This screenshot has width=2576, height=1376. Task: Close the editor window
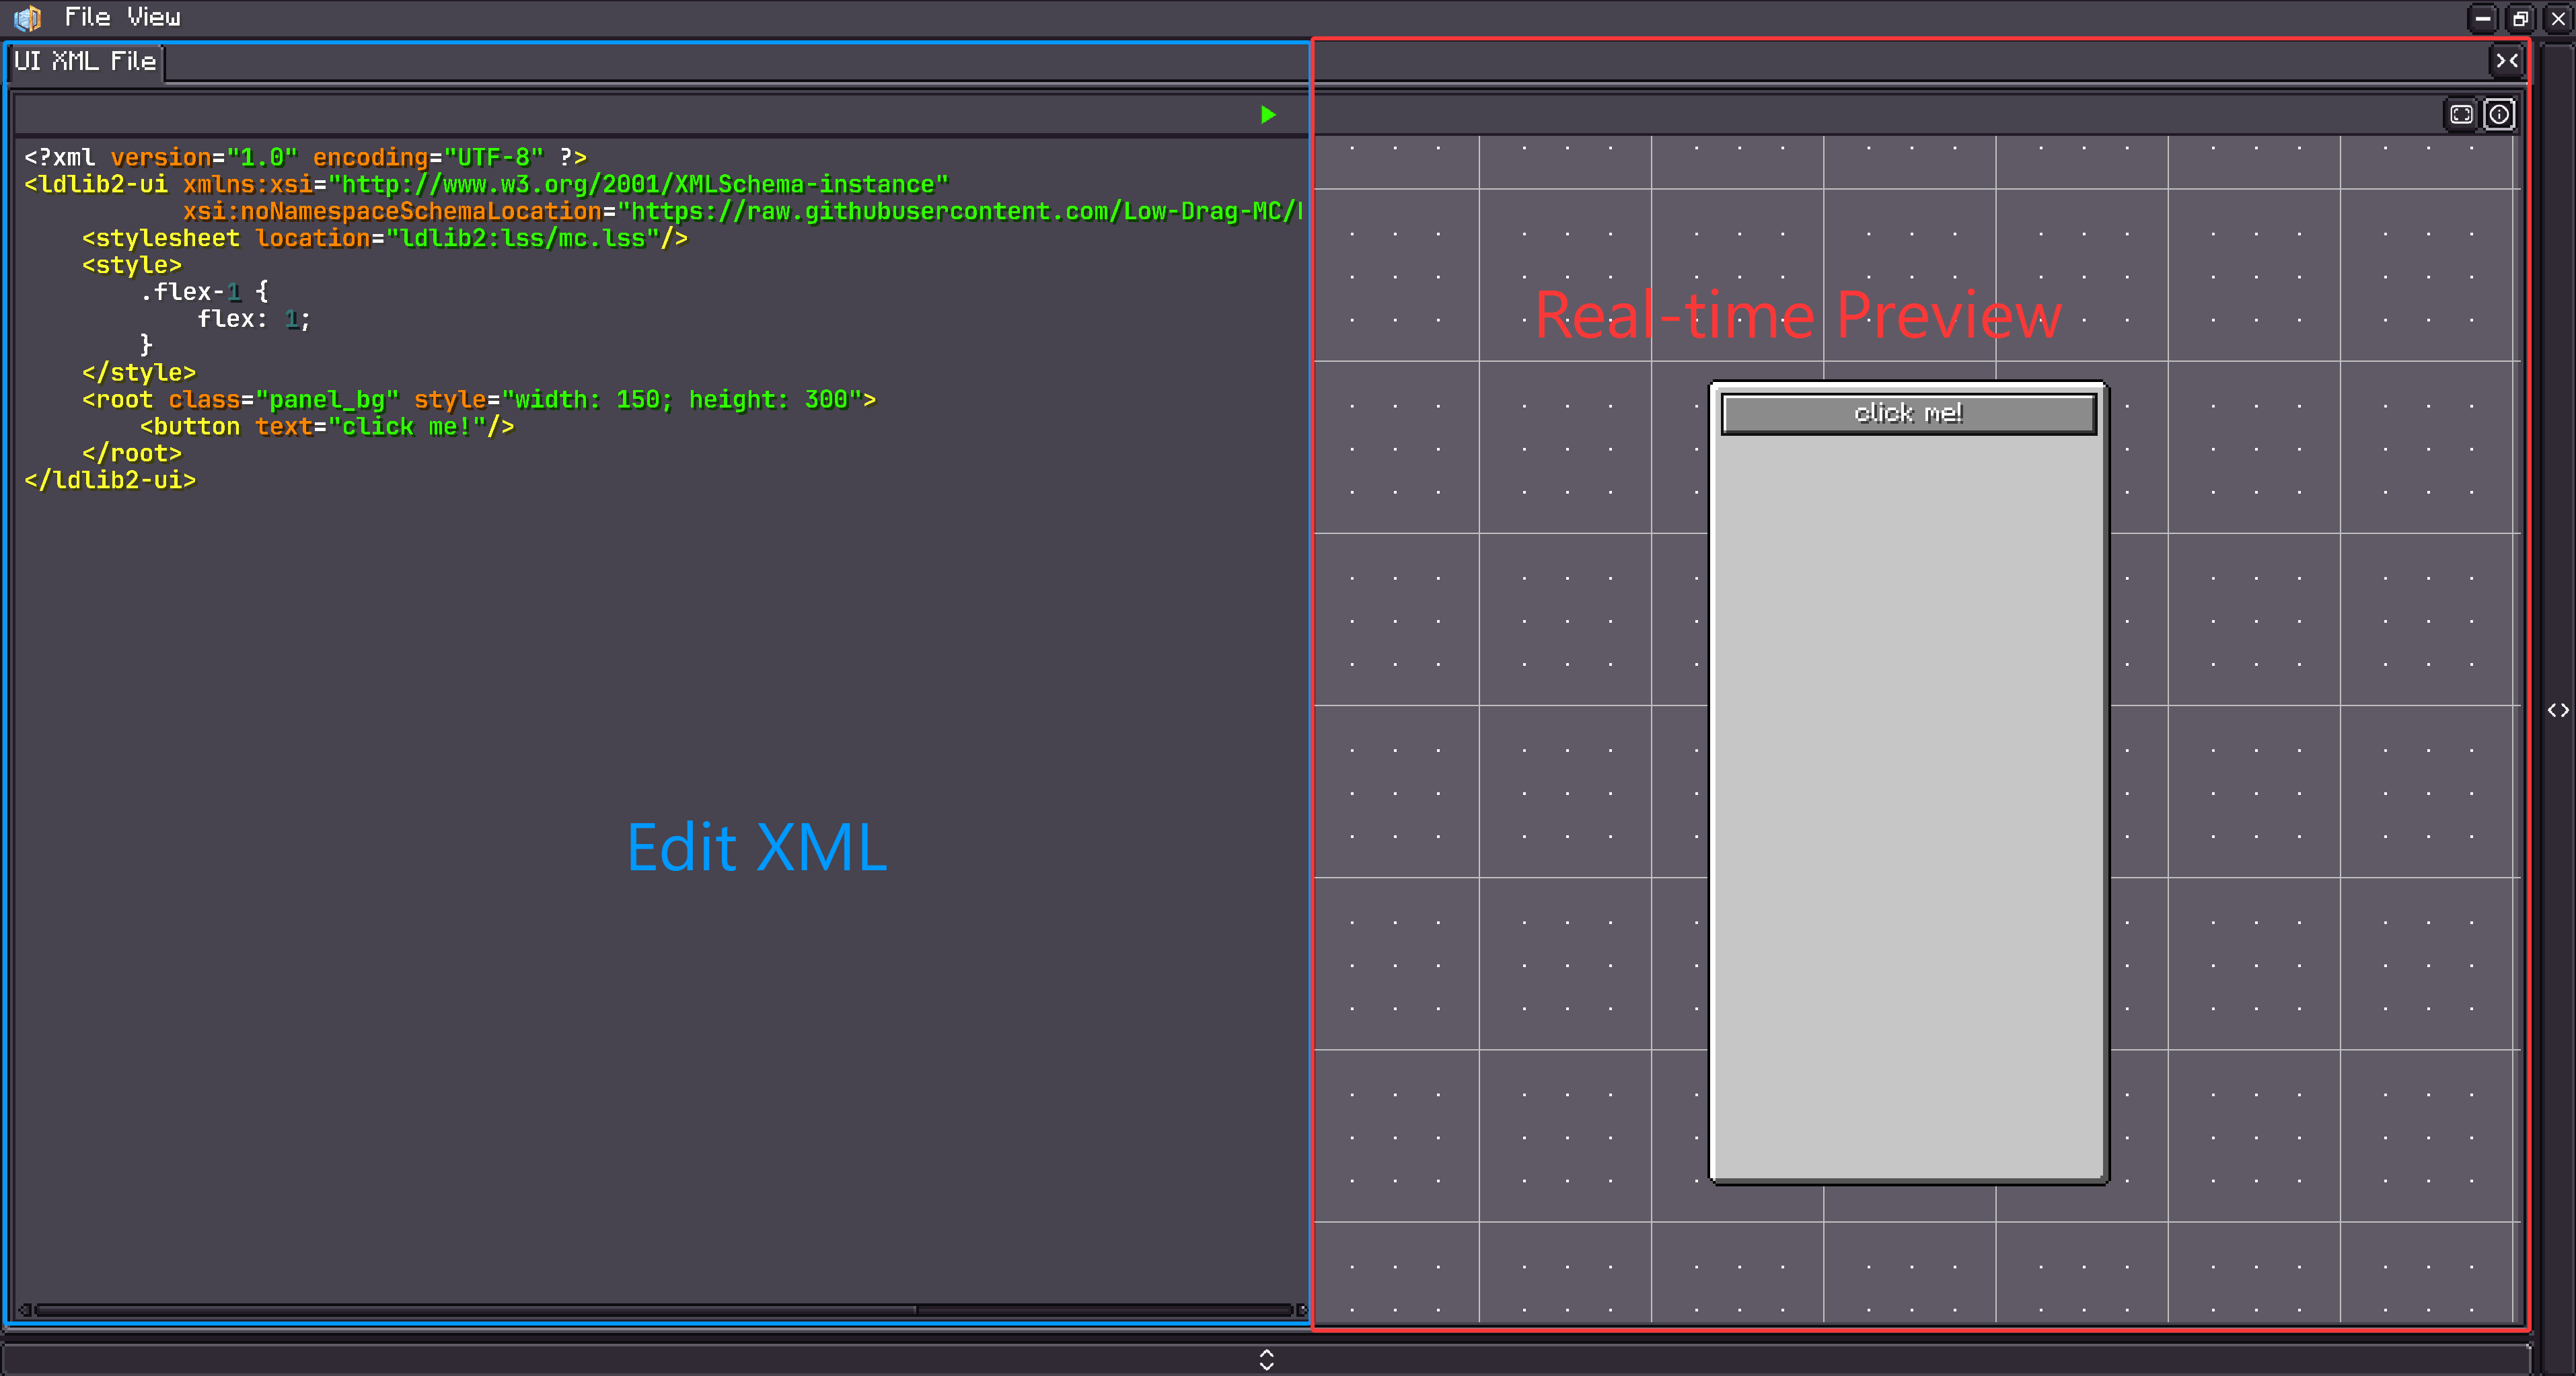click(x=2558, y=18)
